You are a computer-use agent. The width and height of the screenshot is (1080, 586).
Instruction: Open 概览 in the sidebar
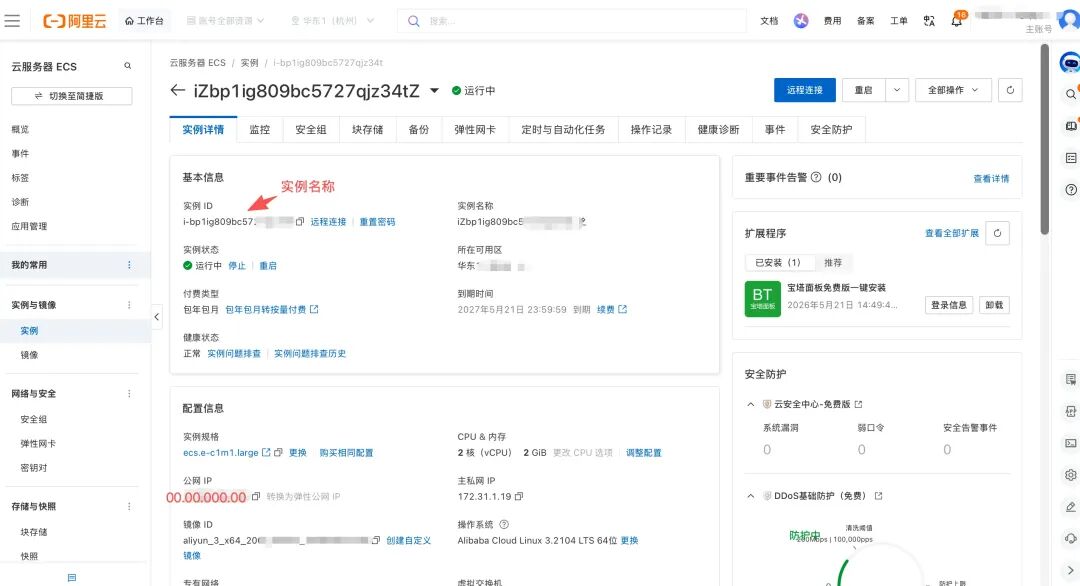click(21, 129)
